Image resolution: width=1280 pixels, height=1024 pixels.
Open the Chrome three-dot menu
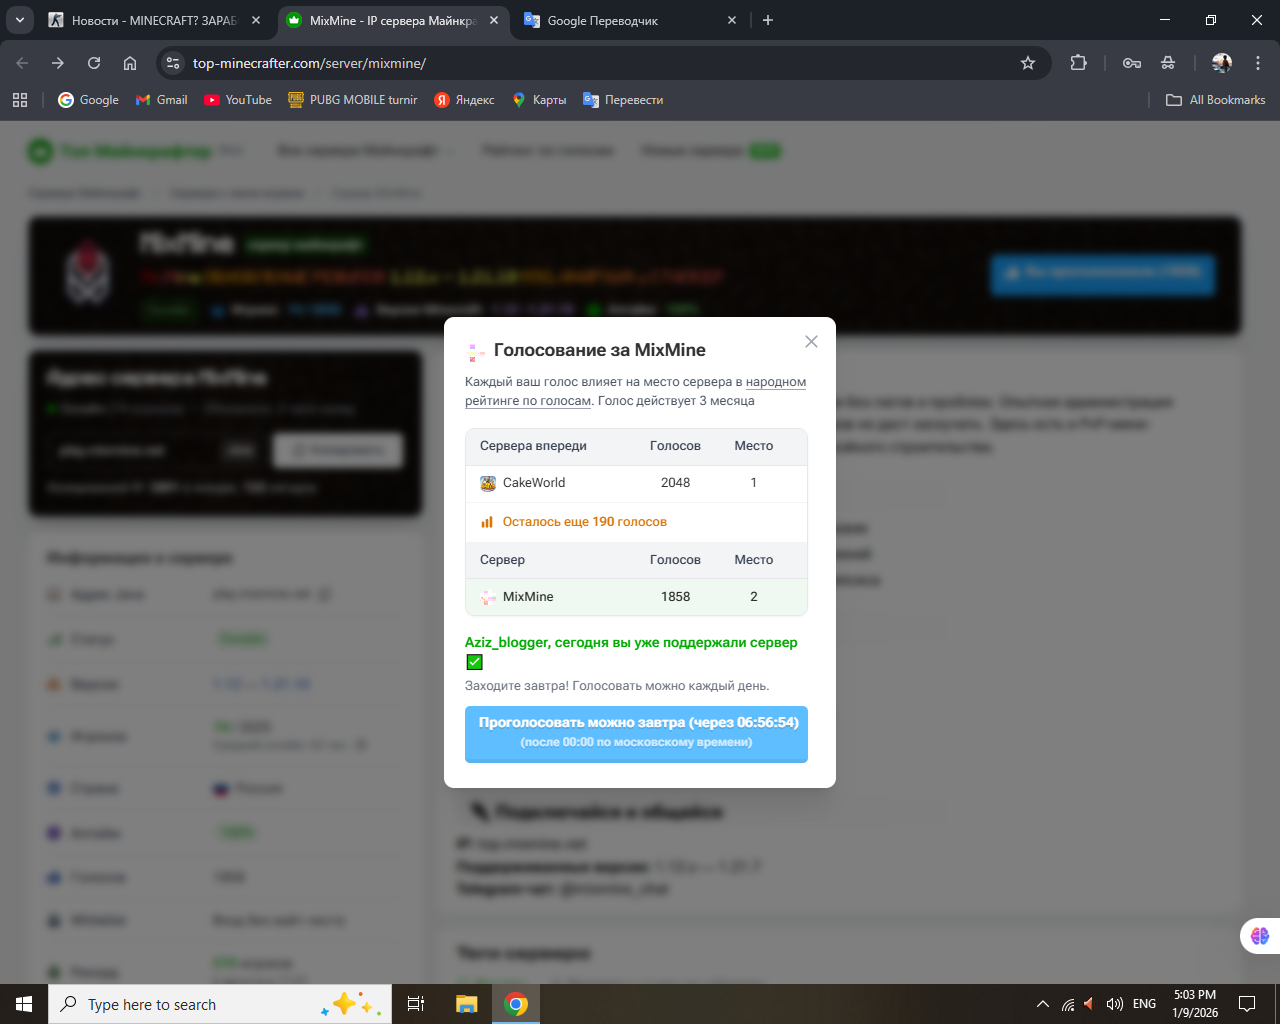click(x=1258, y=63)
